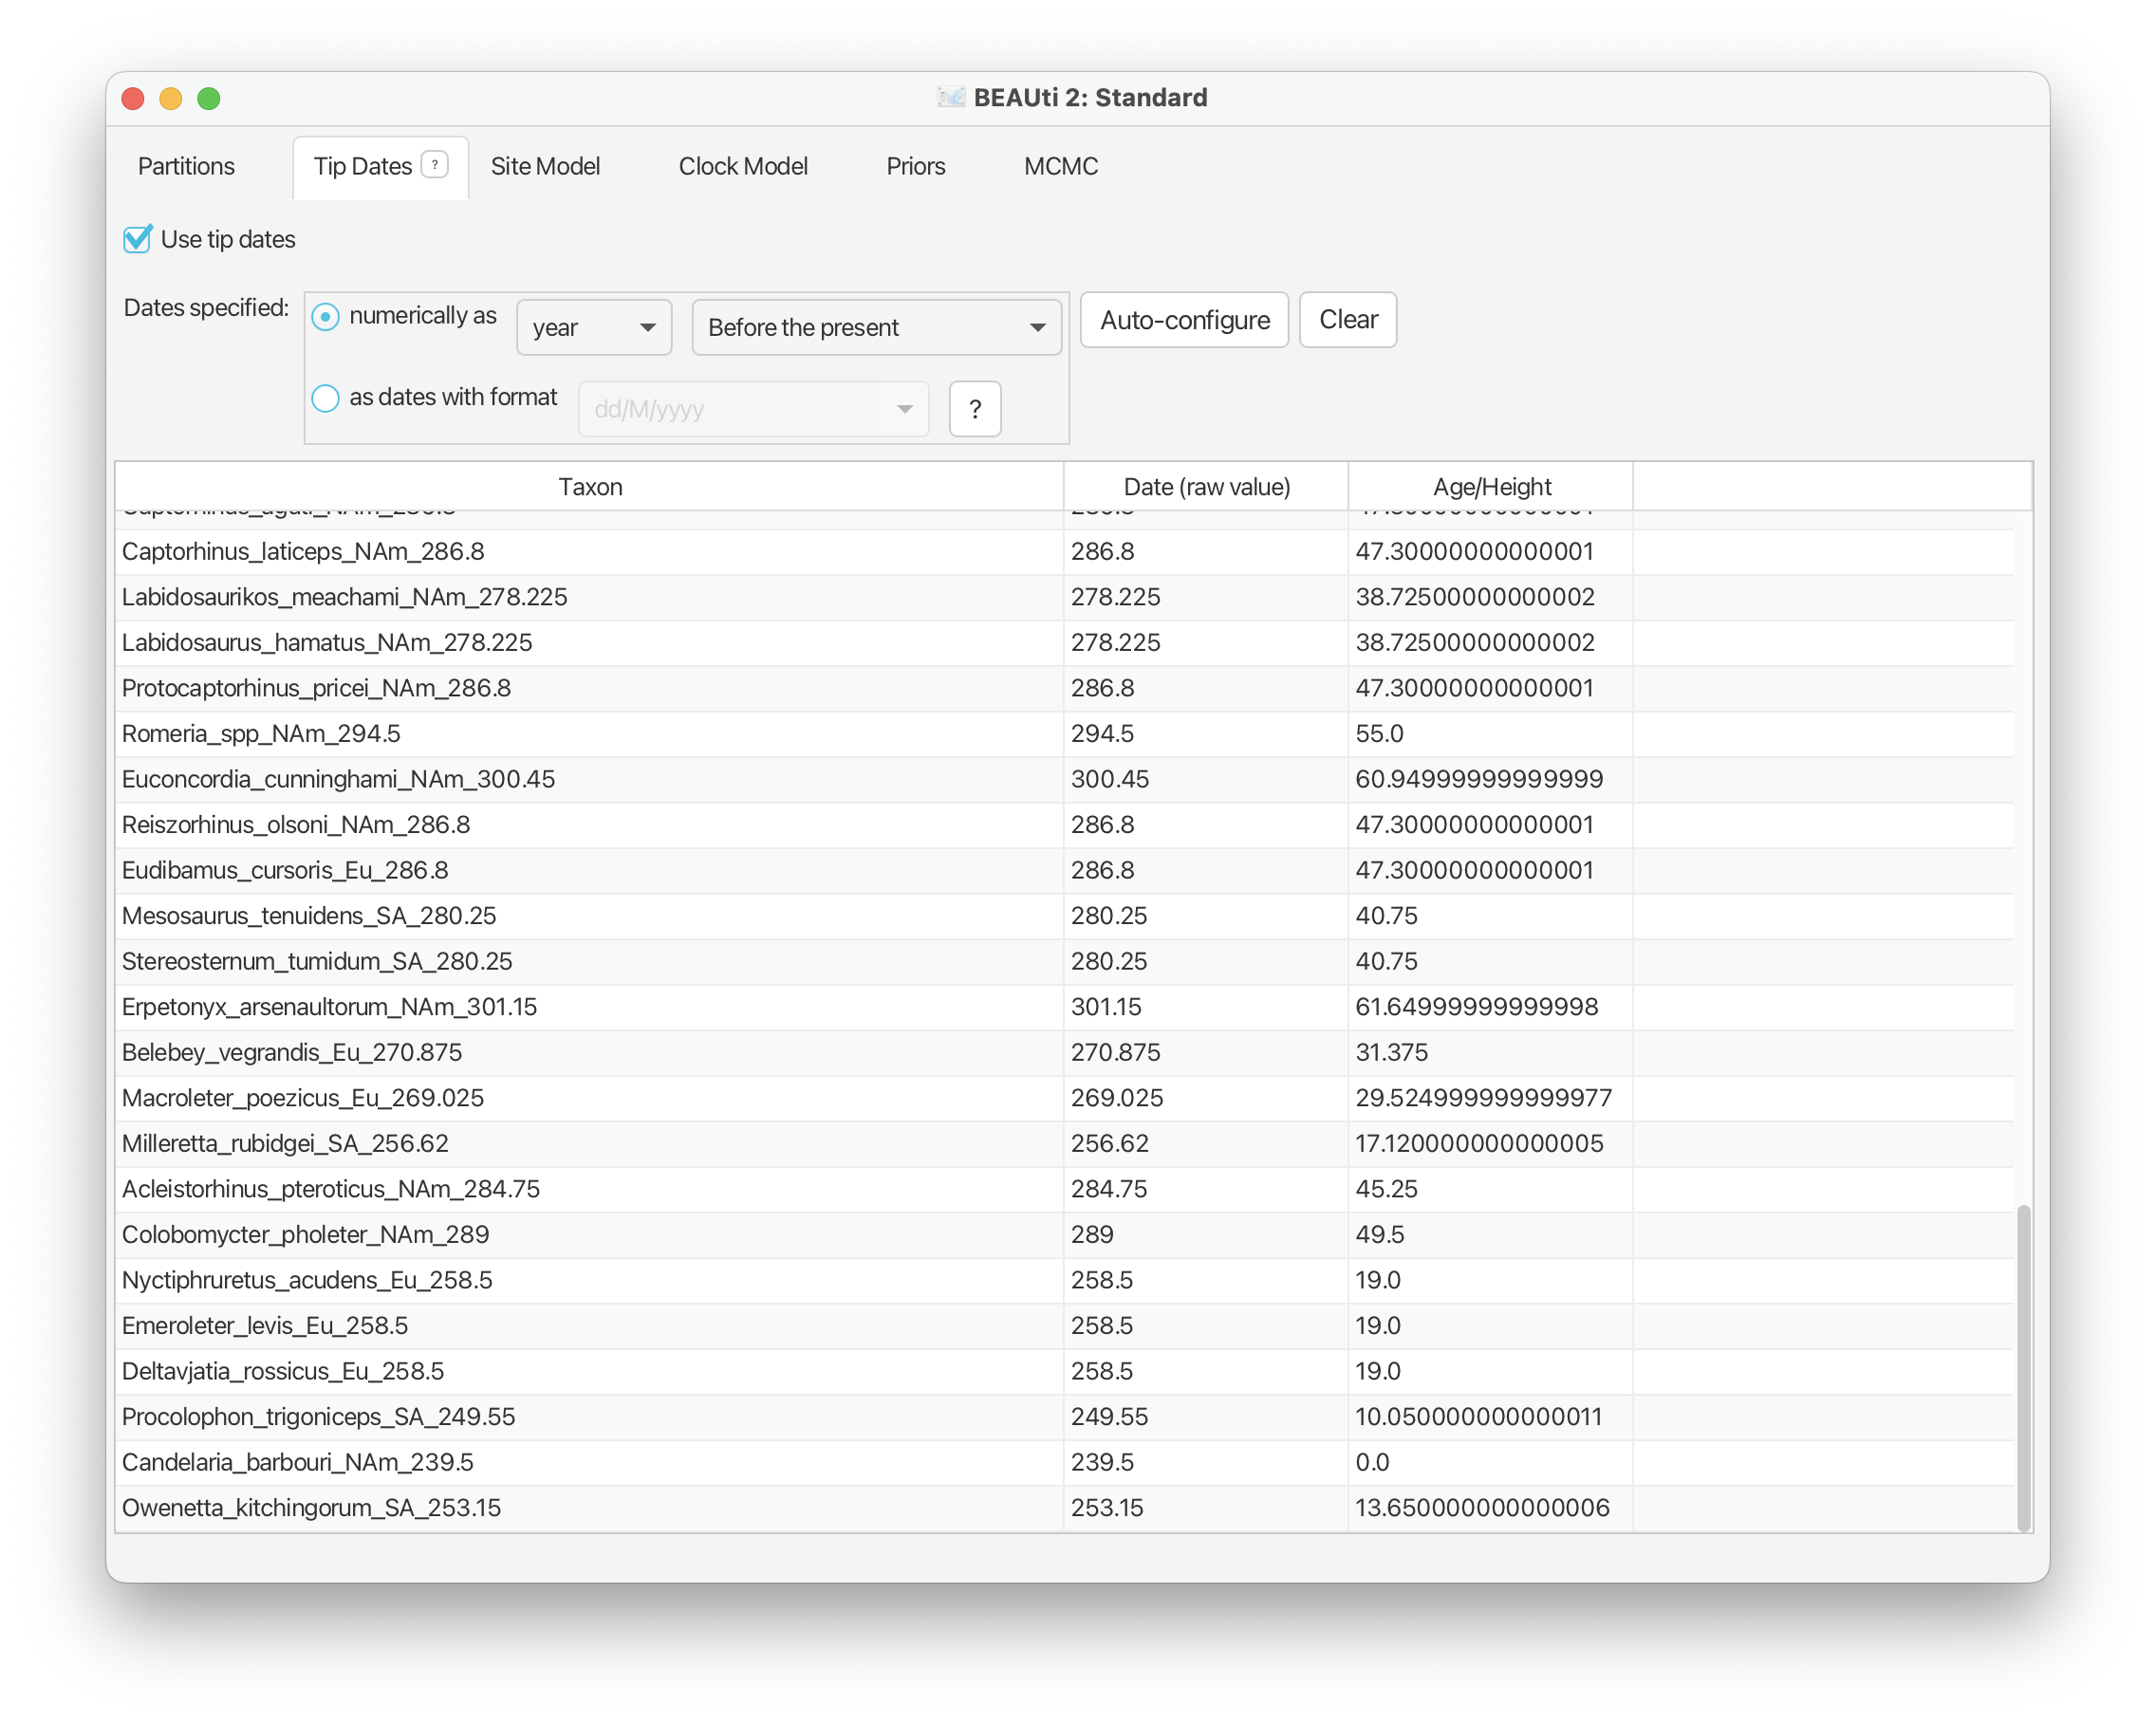Click the Age/Height column header

(1491, 486)
